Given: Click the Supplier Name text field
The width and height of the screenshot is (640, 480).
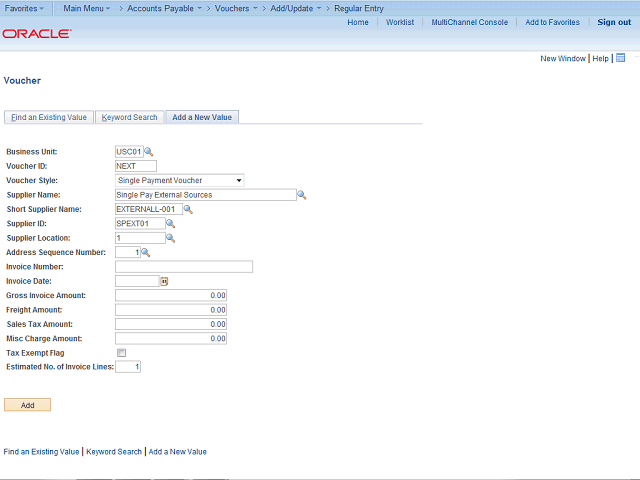Looking at the screenshot, I should [206, 195].
